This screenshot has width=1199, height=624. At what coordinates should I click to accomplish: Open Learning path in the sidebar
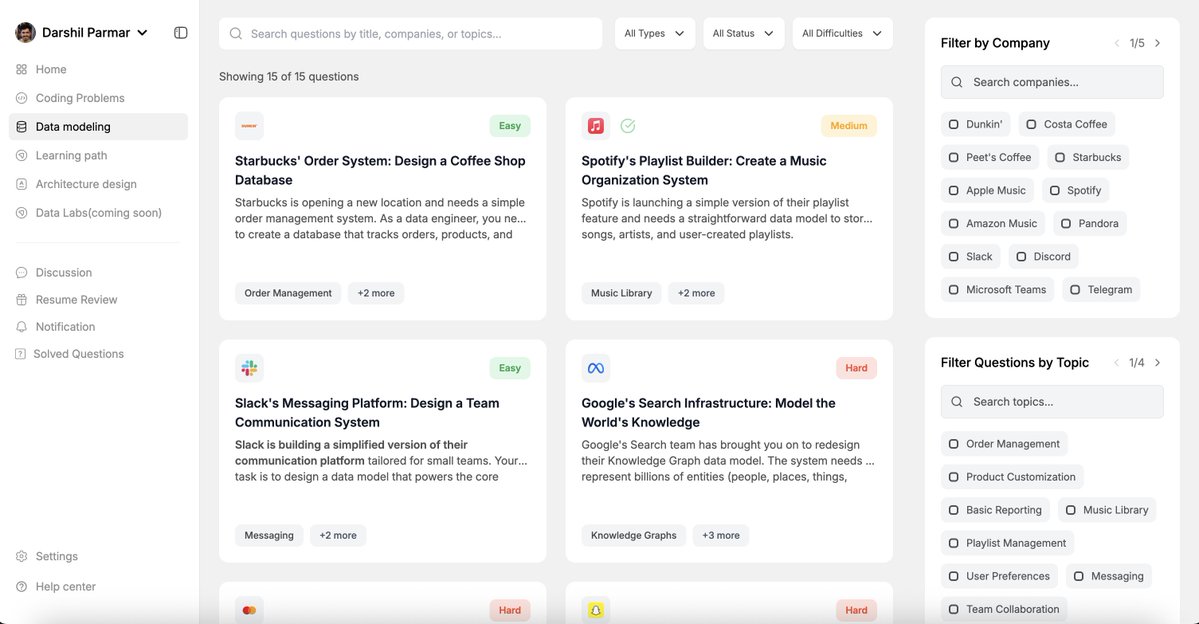98,155
